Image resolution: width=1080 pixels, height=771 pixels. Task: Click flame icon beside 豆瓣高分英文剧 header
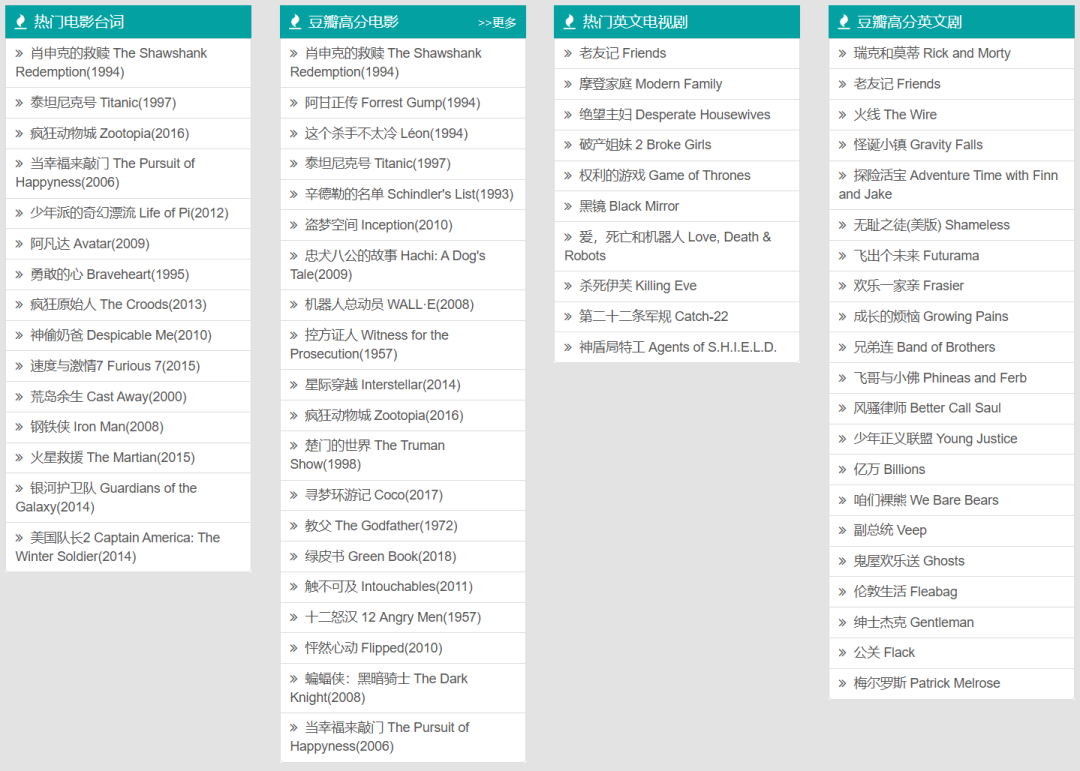pyautogui.click(x=844, y=22)
